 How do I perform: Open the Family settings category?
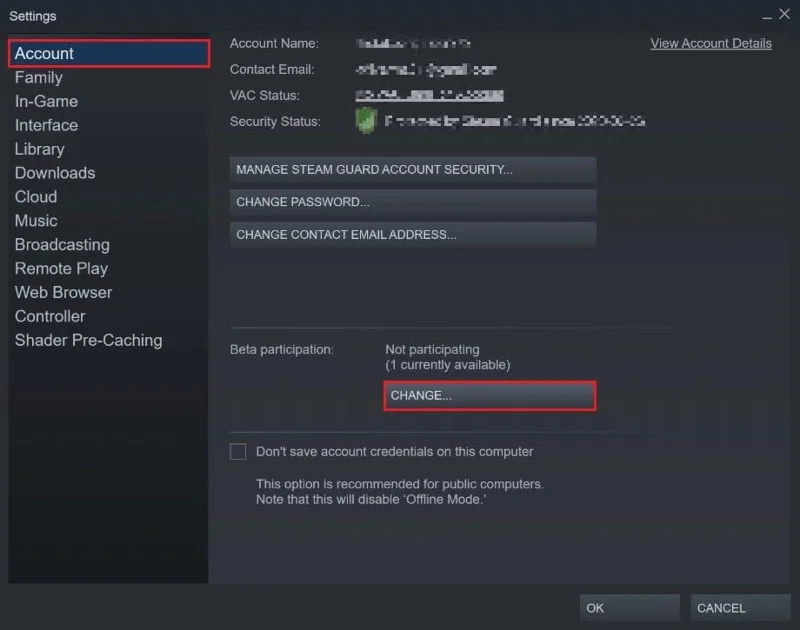tap(39, 78)
